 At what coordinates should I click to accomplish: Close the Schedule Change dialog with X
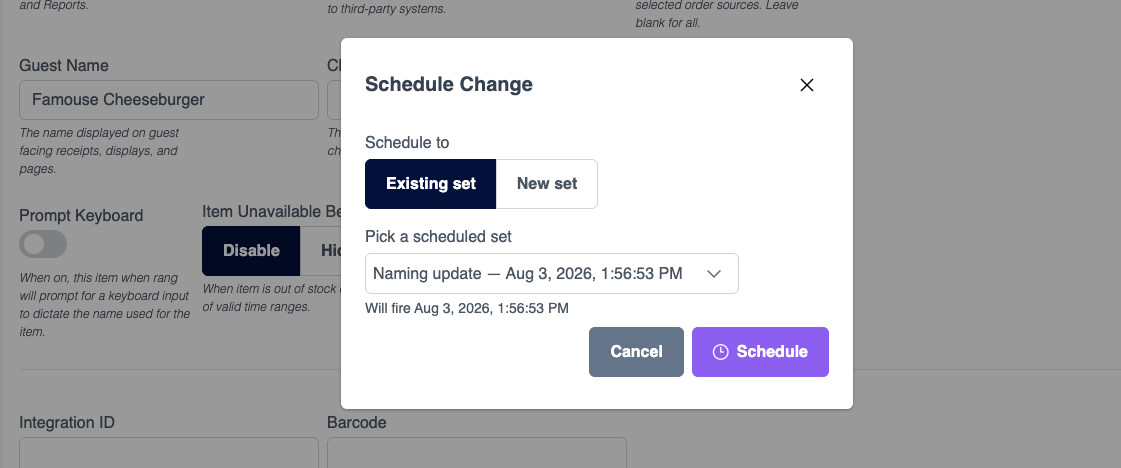(x=806, y=85)
